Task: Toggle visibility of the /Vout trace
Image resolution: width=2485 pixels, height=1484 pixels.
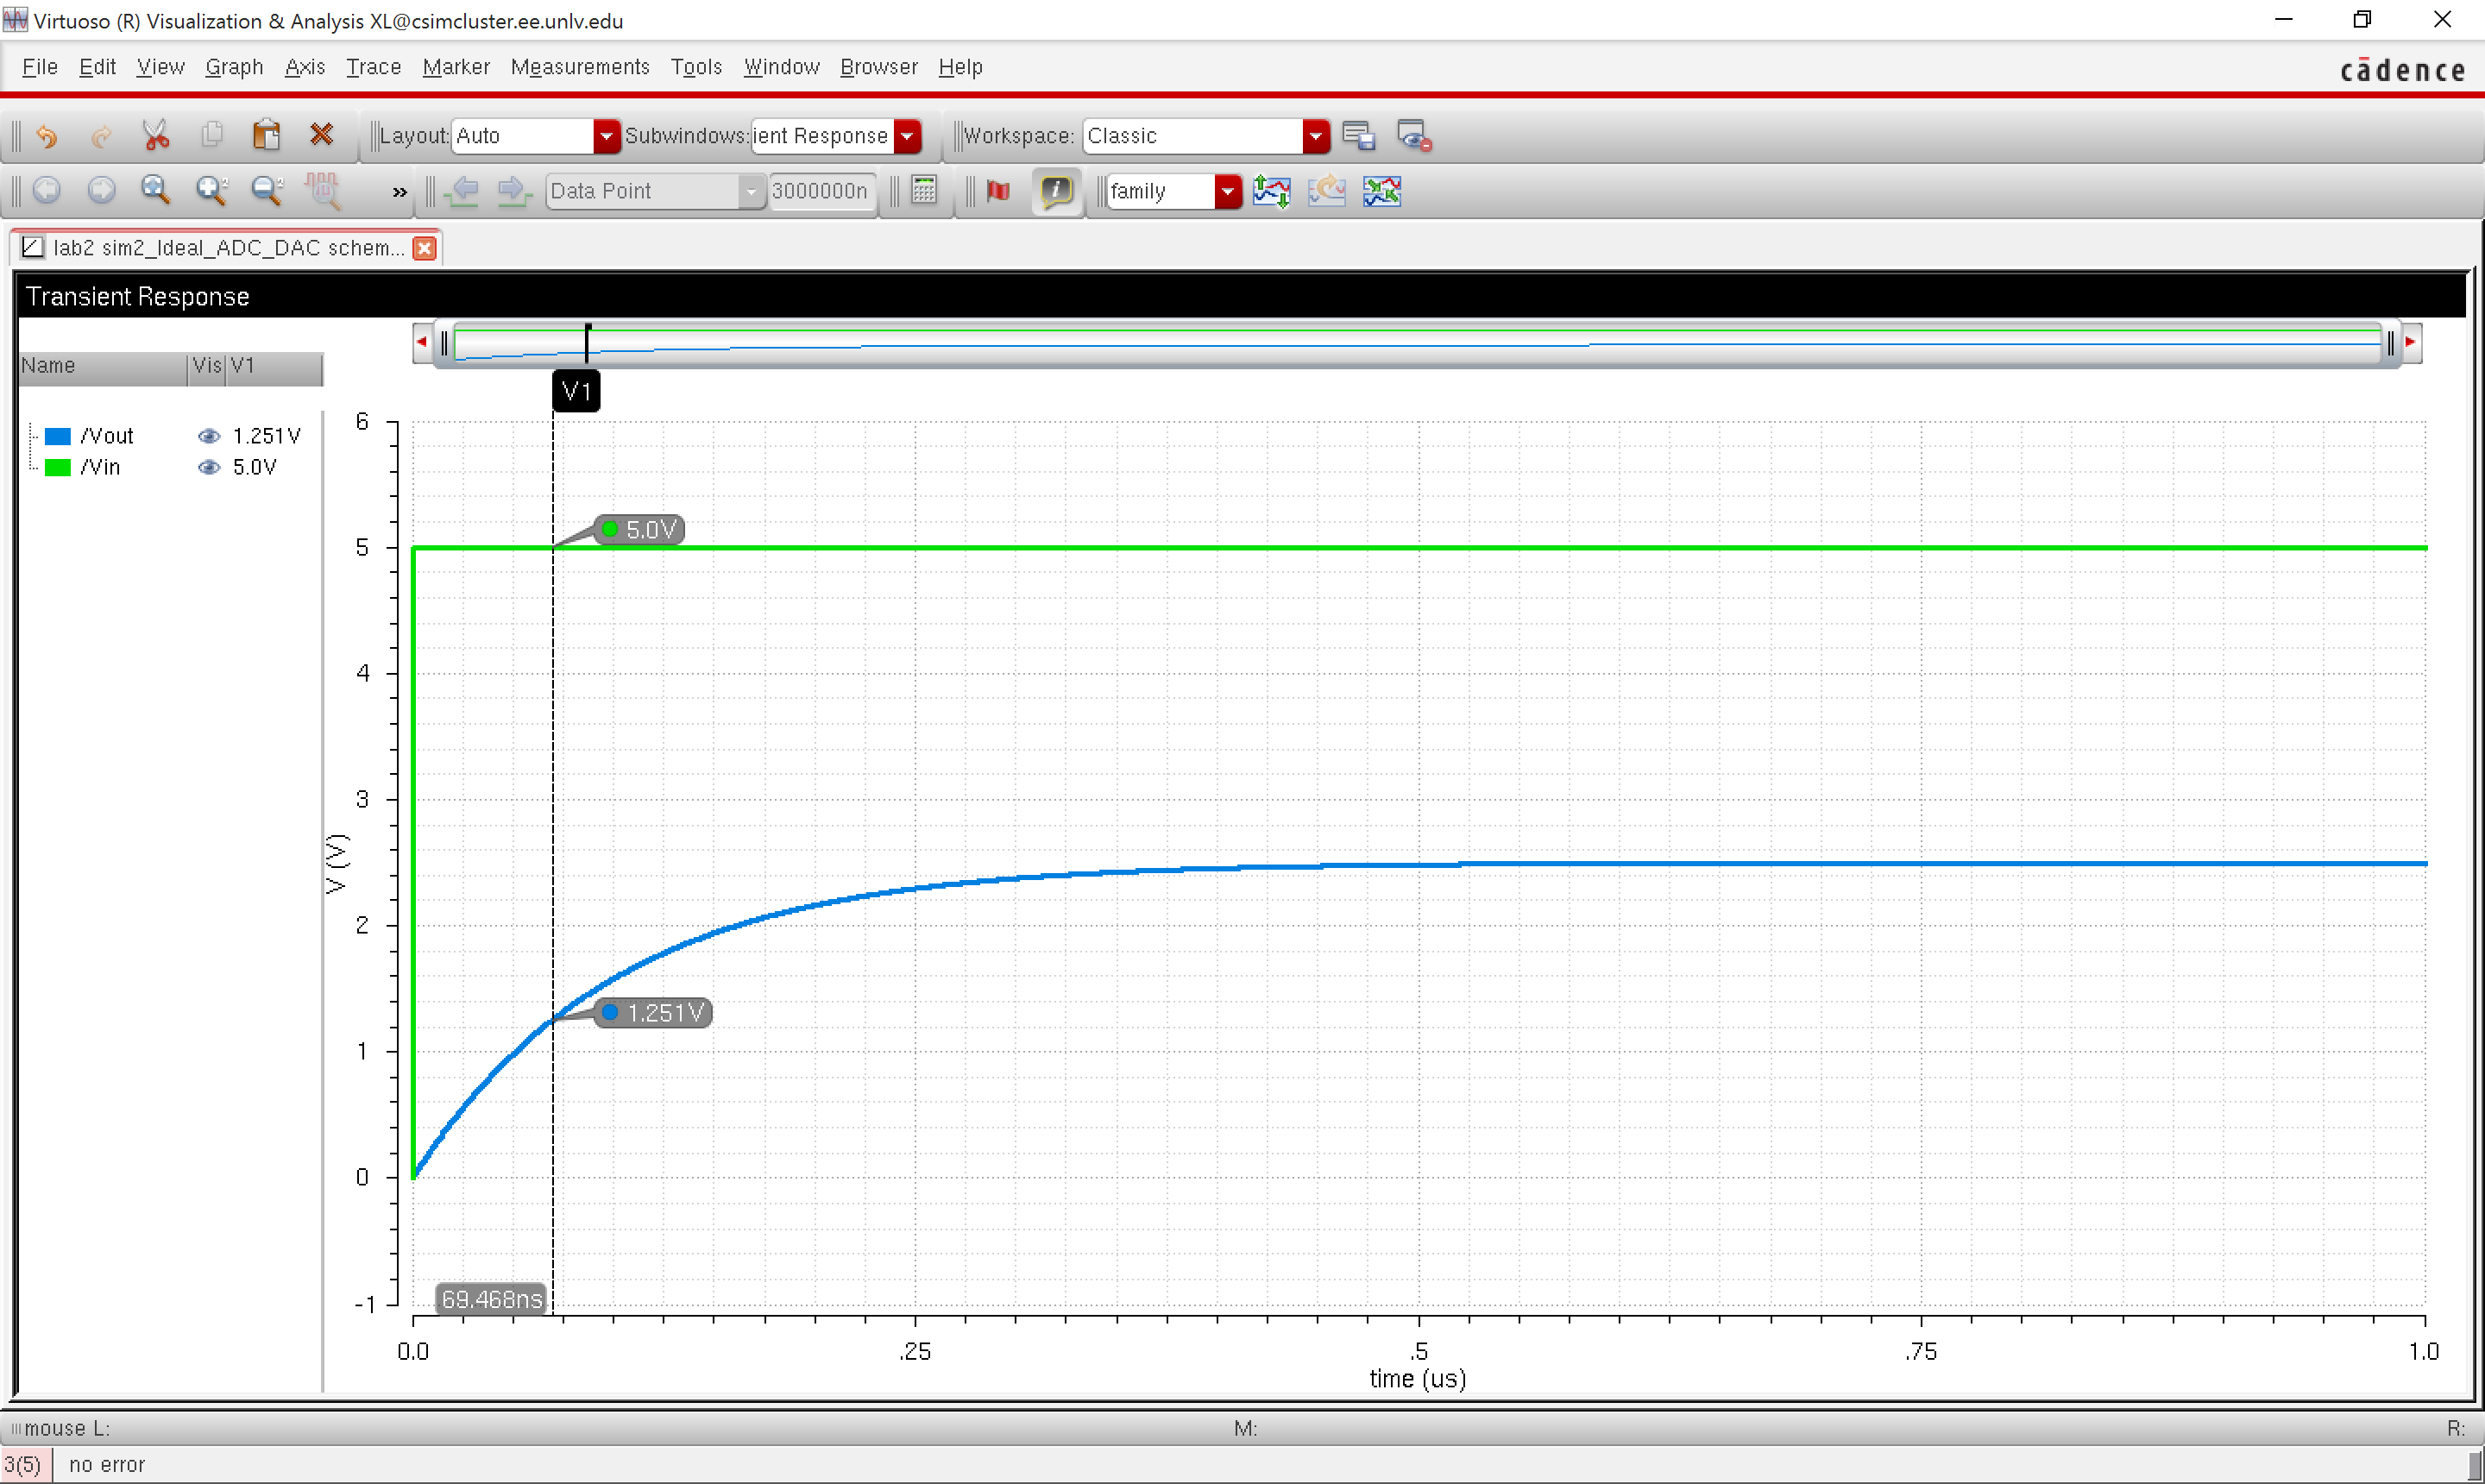Action: [210, 435]
